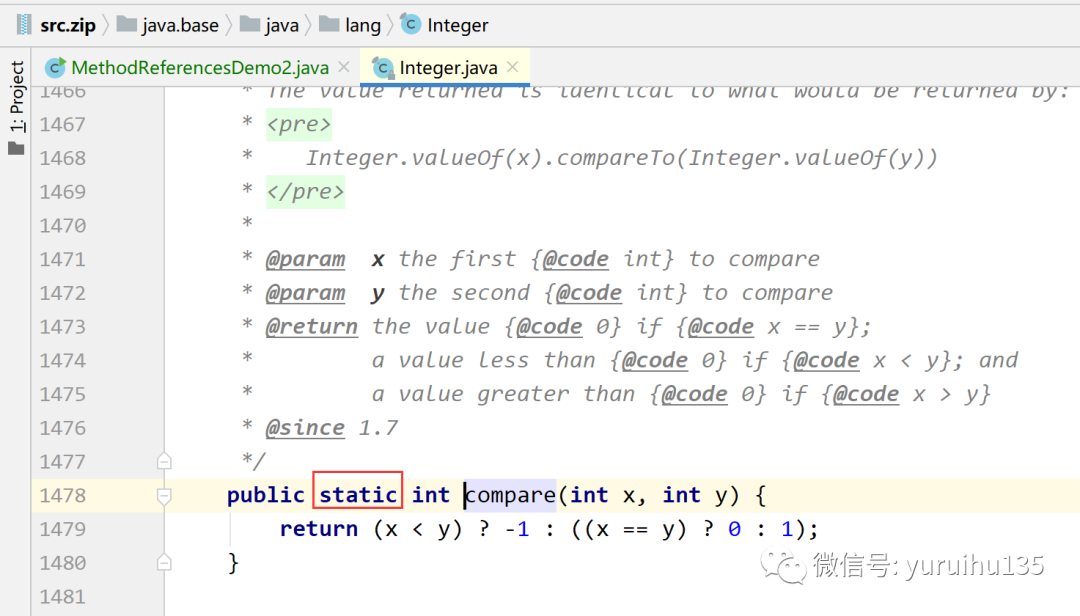
Task: Click line number 1478 in gutter
Action: 63,495
